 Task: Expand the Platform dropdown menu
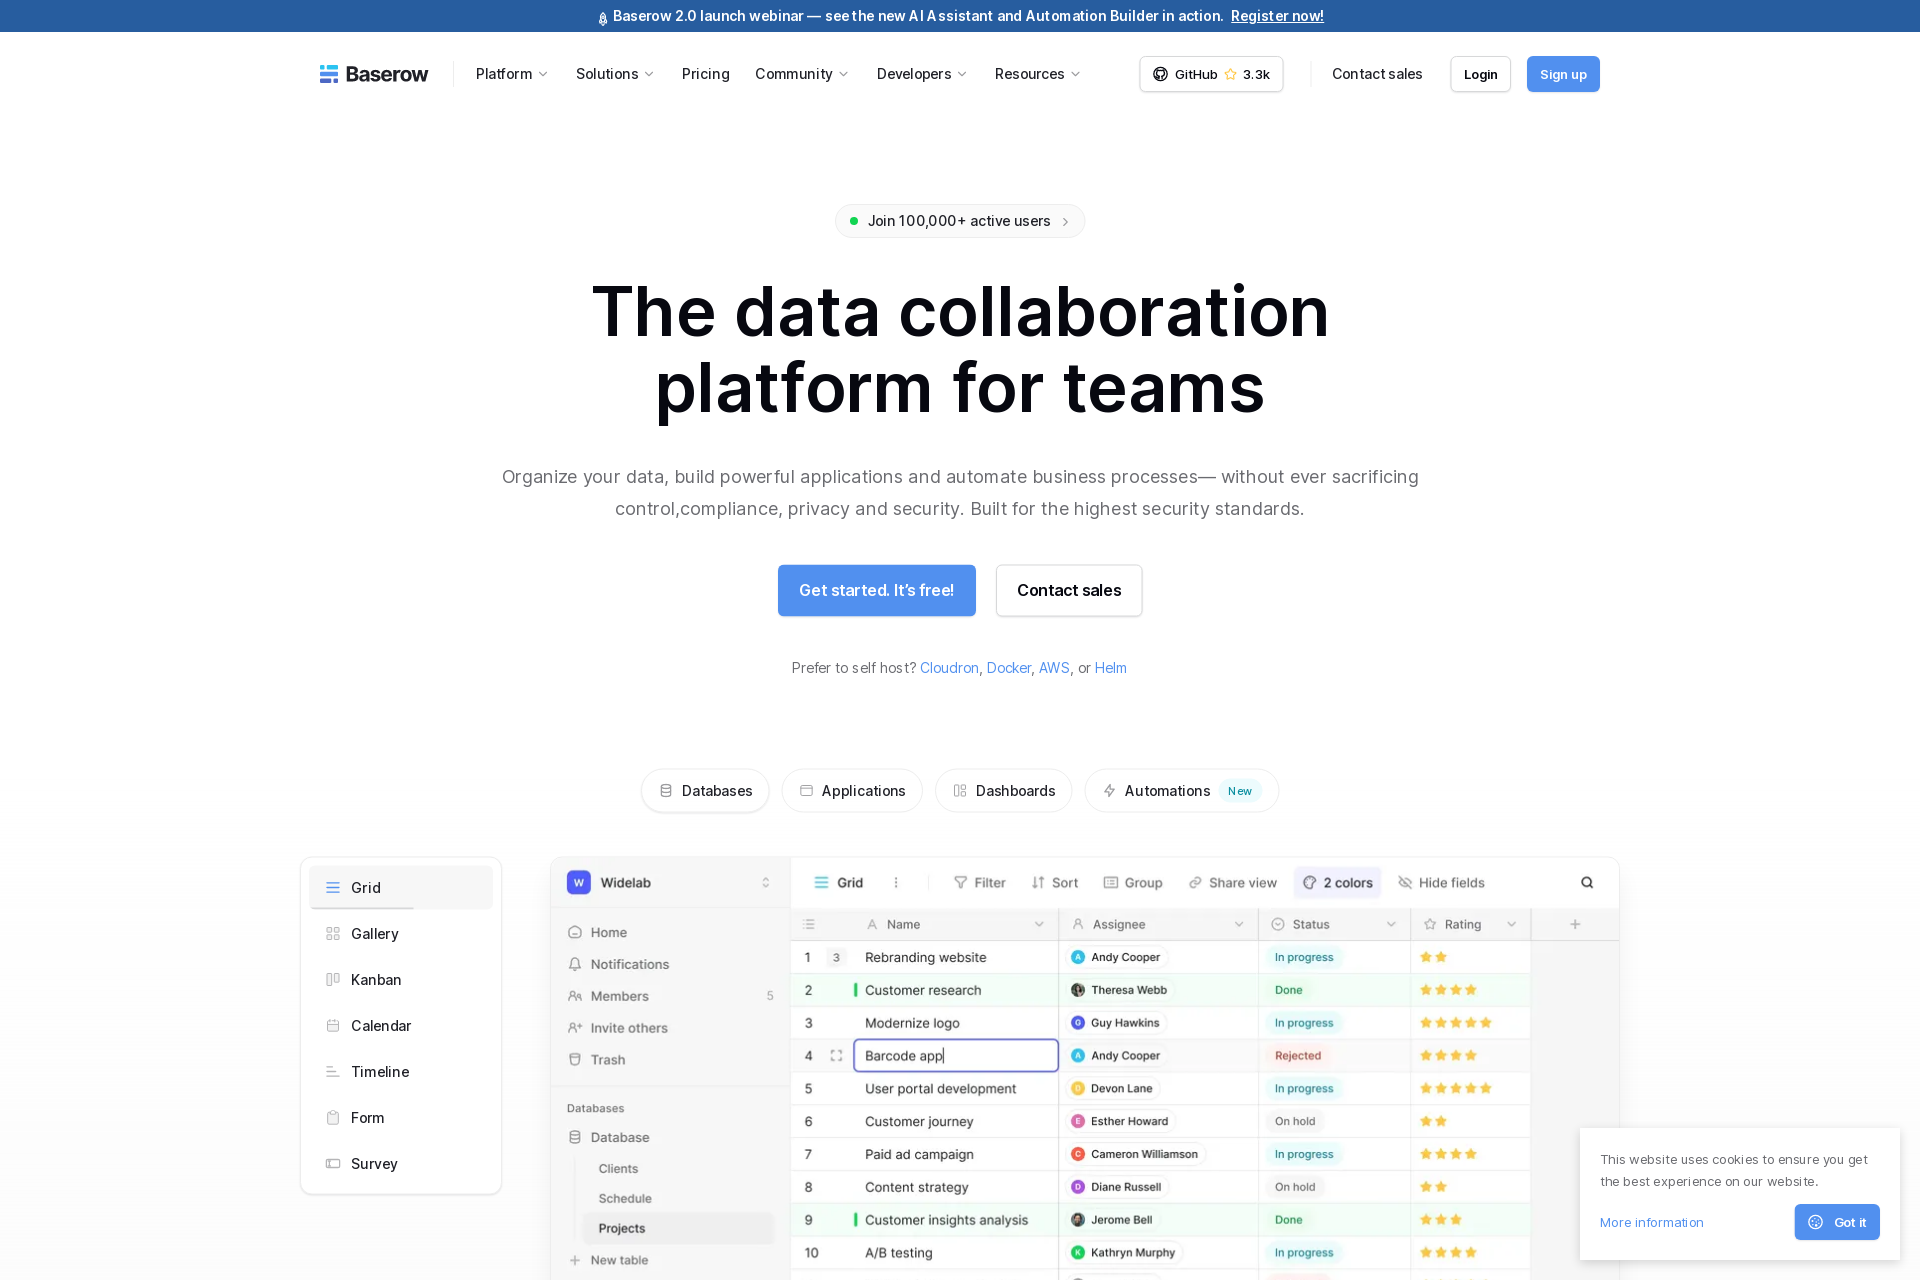point(512,74)
